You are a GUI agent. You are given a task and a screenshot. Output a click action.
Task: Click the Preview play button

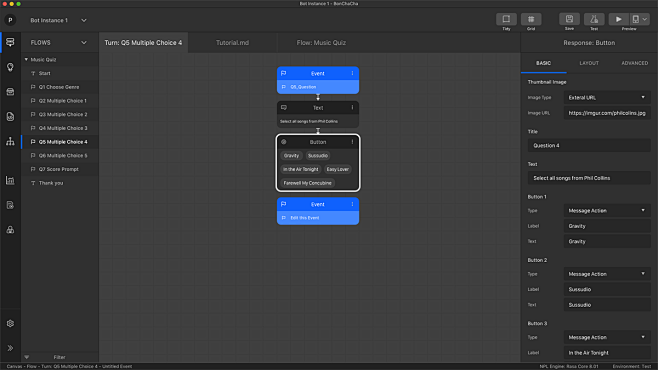(619, 19)
